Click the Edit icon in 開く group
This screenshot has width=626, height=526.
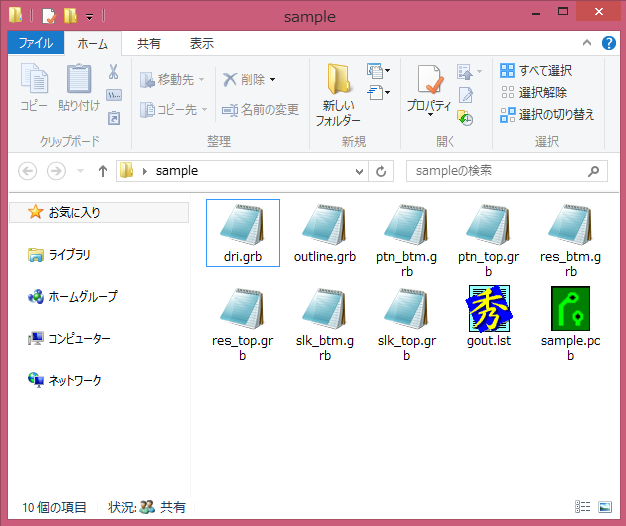466,95
